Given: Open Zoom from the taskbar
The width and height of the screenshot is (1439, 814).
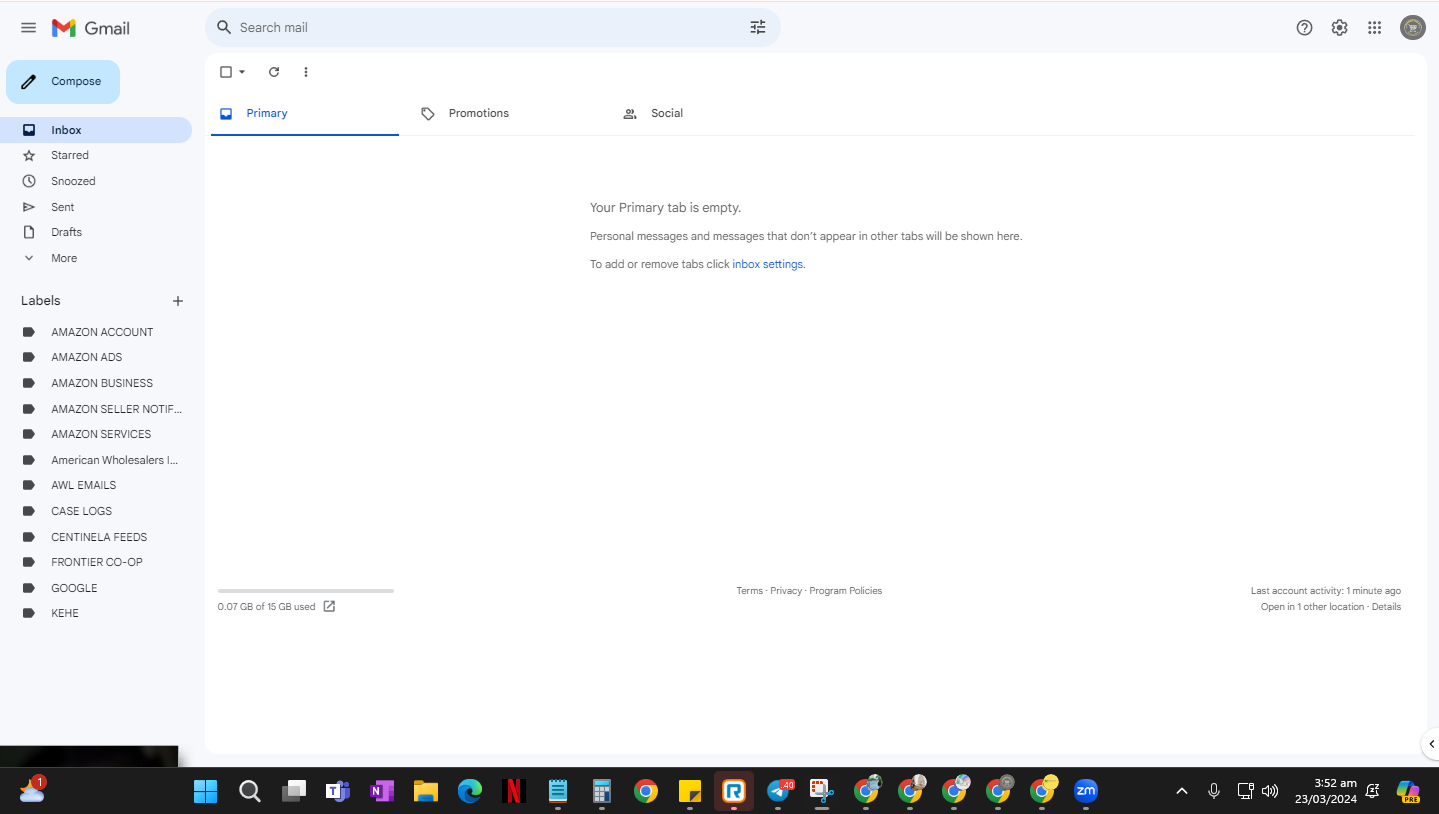Looking at the screenshot, I should coord(1086,791).
